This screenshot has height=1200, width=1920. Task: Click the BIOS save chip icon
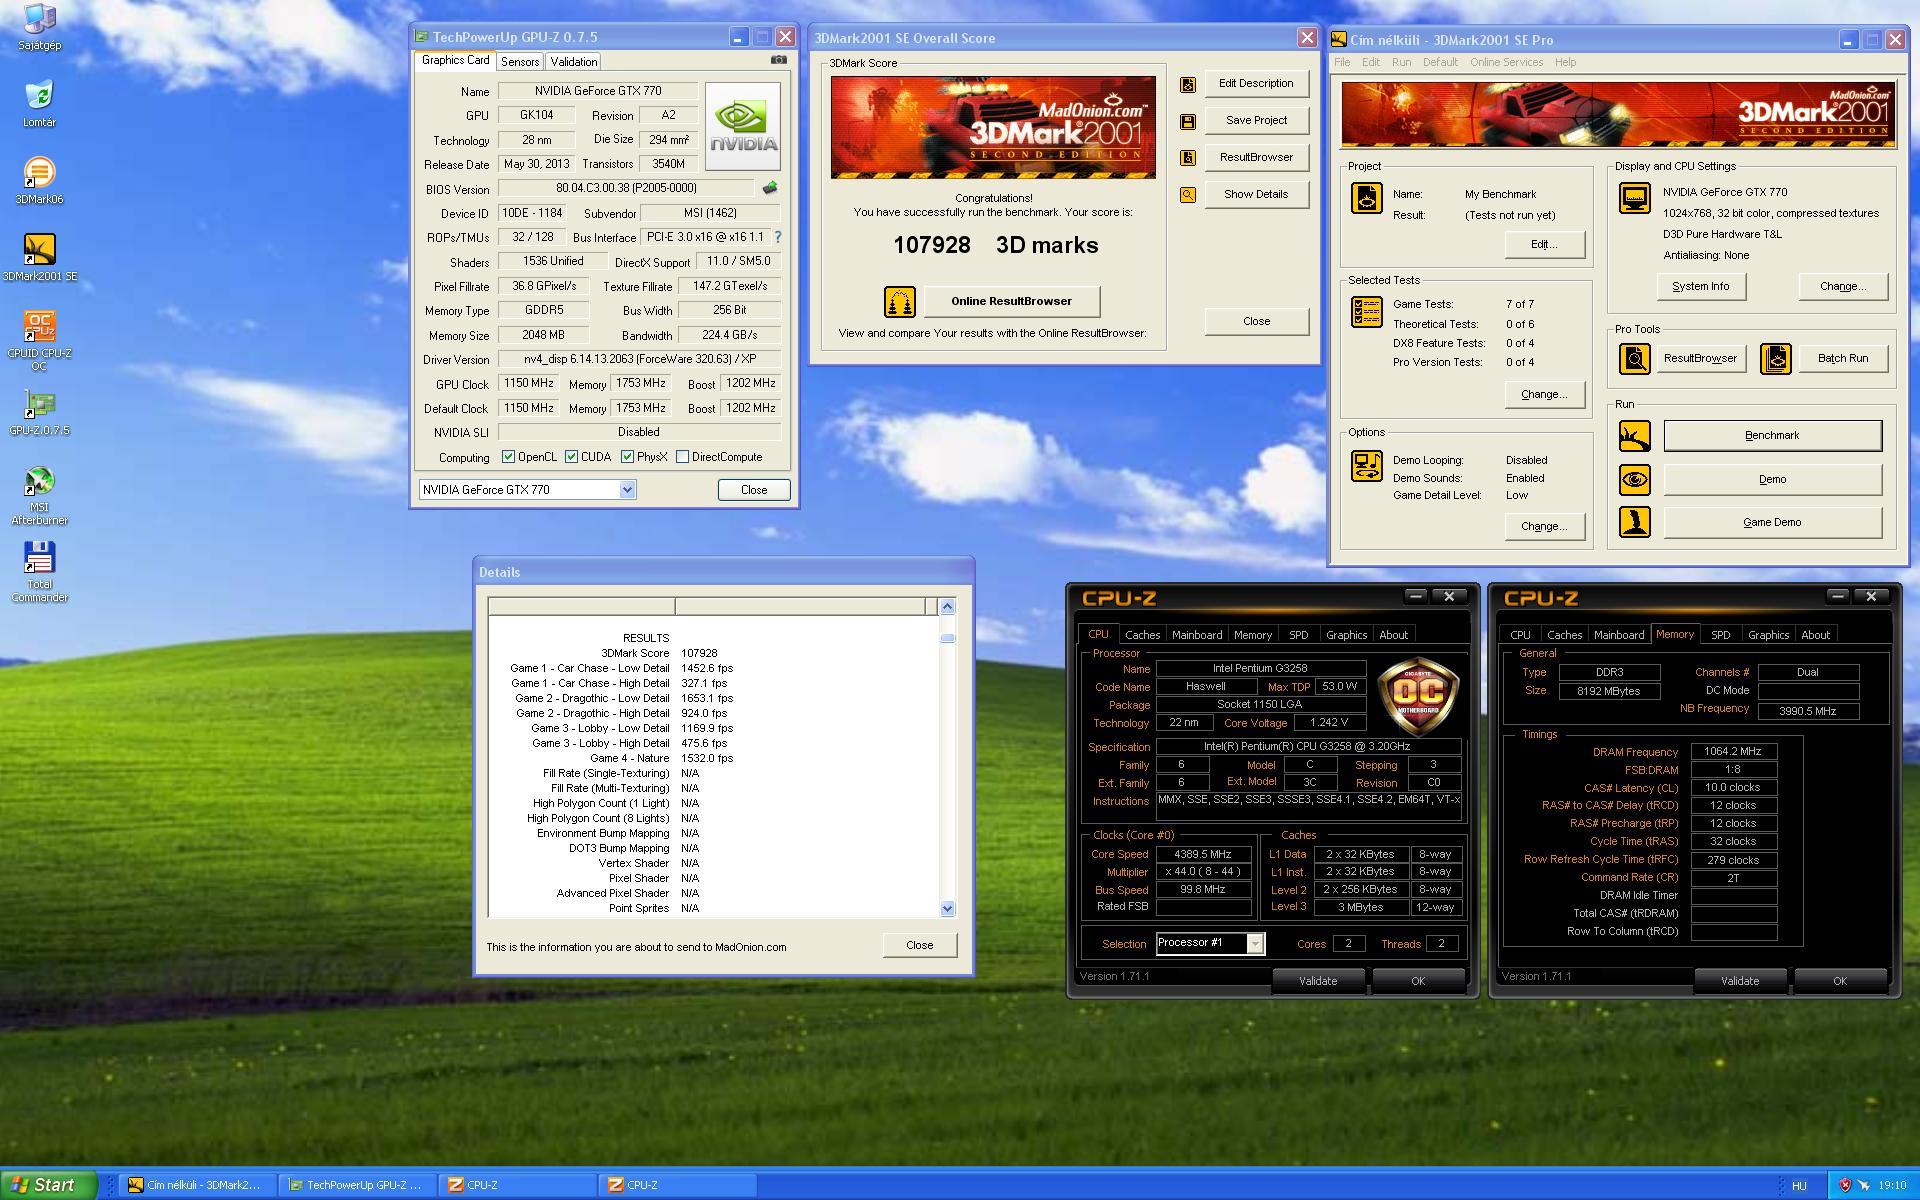769,188
